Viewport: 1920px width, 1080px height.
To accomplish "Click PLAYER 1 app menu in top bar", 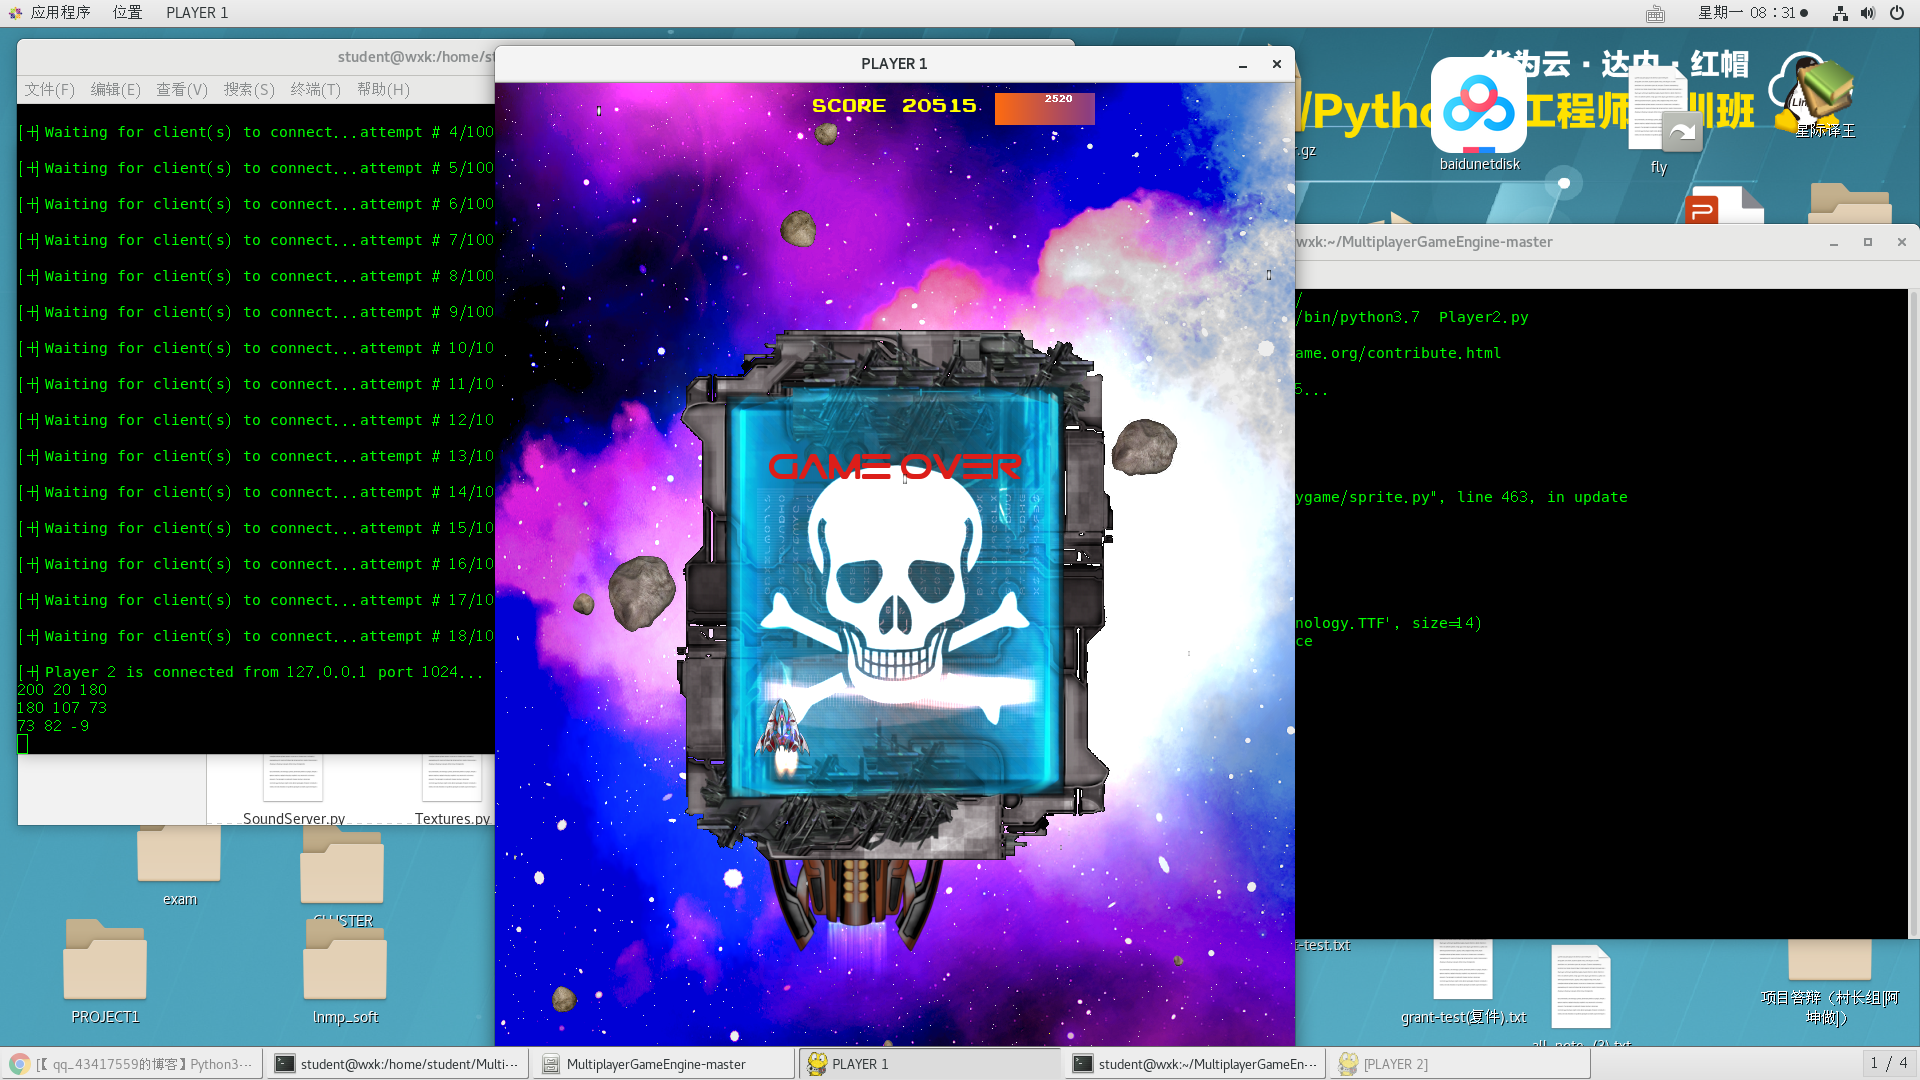I will pyautogui.click(x=197, y=13).
